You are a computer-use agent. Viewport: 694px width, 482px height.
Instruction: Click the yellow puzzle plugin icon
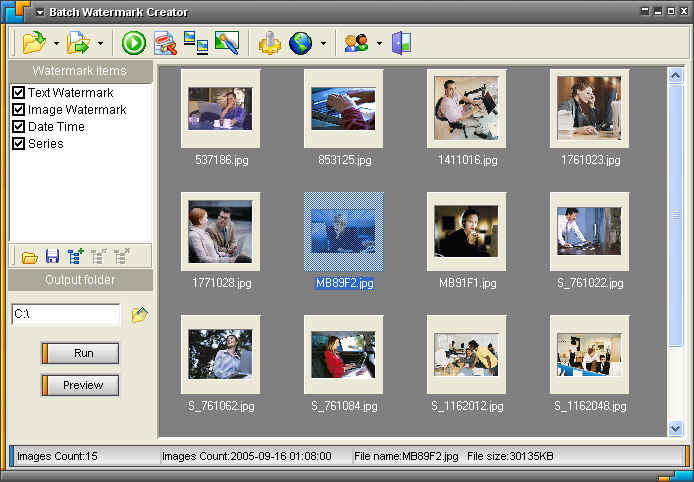[x=270, y=43]
